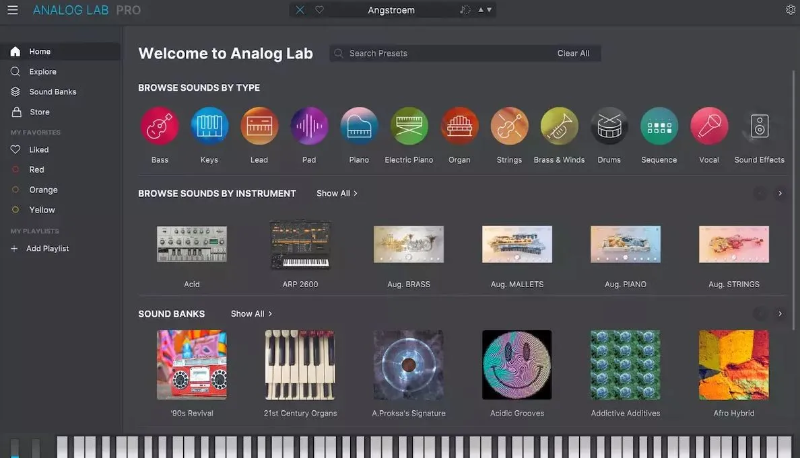Open the 21st Century Organs bank
The width and height of the screenshot is (800, 458).
click(300, 365)
